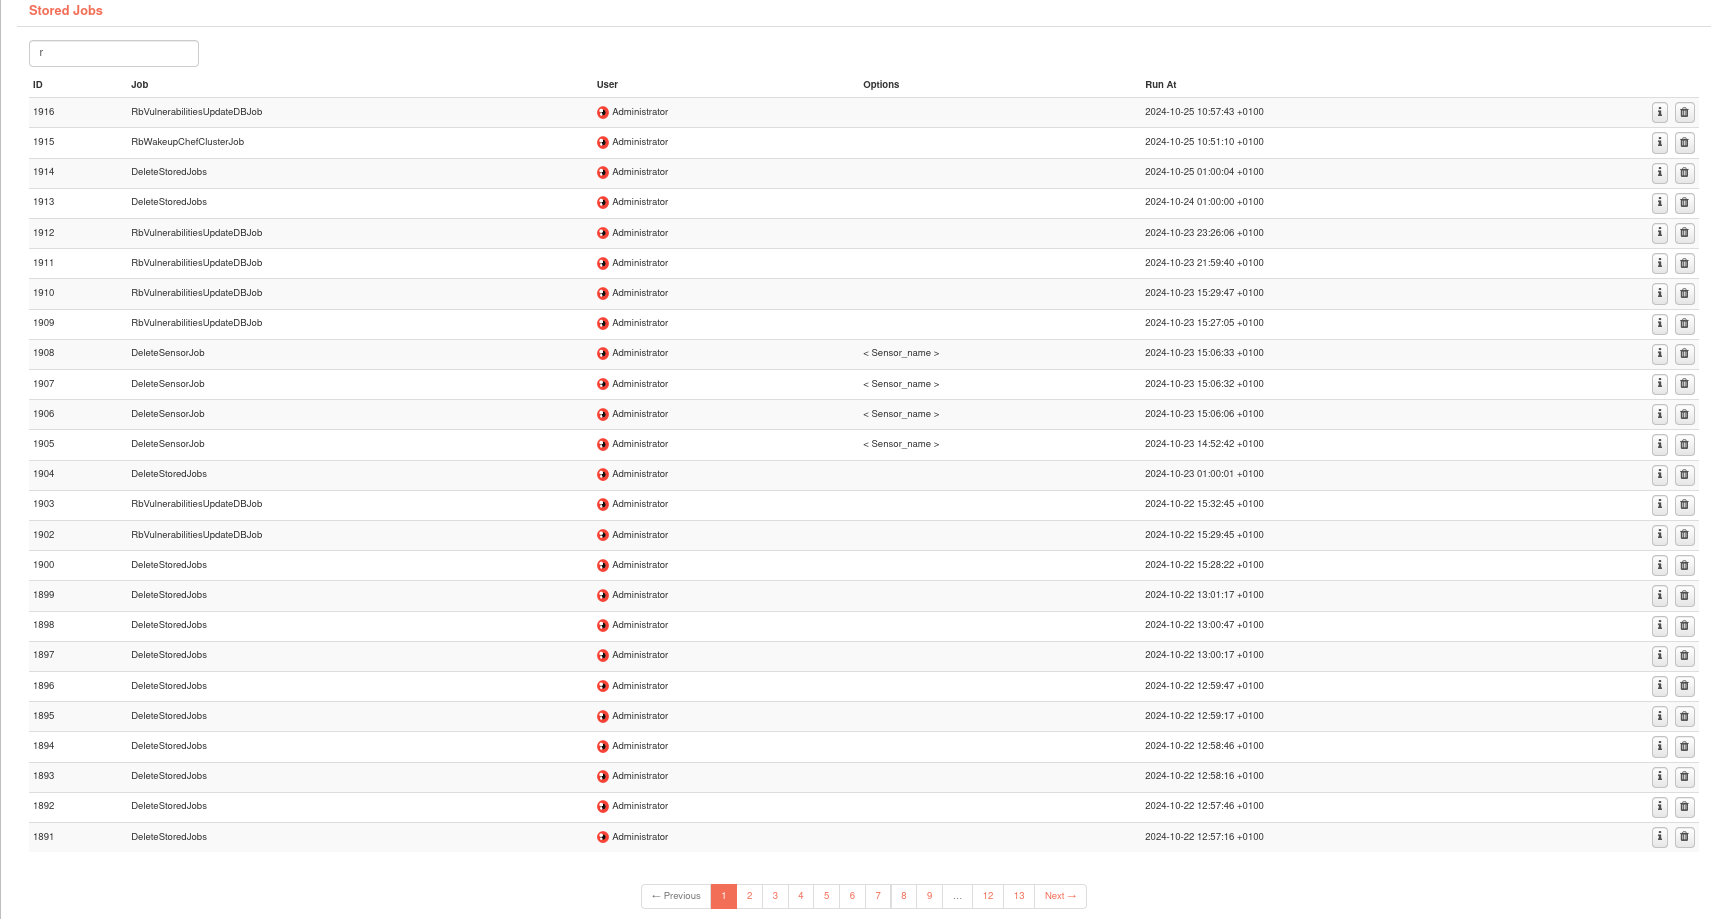
Task: Go to page 9
Action: (929, 896)
